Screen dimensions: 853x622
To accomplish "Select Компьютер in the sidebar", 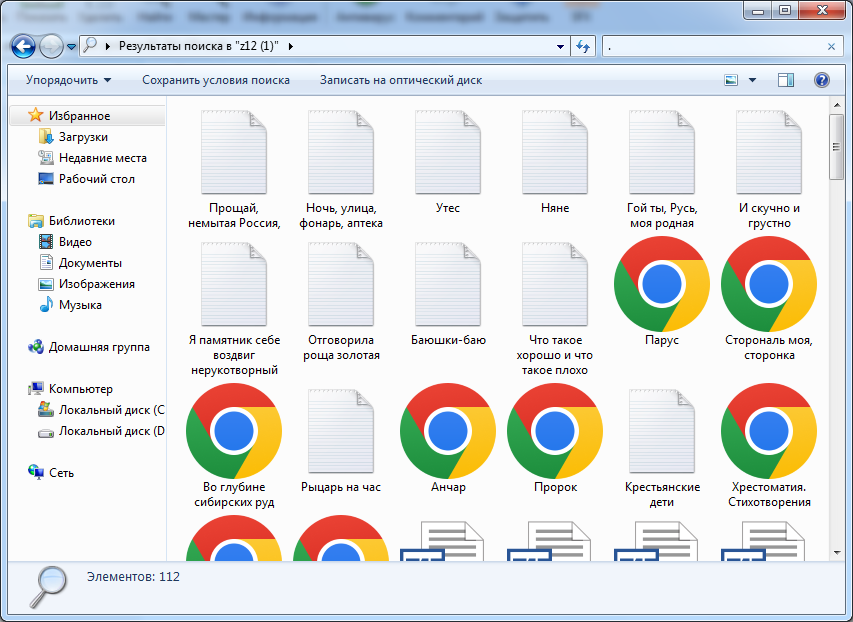I will [x=81, y=389].
